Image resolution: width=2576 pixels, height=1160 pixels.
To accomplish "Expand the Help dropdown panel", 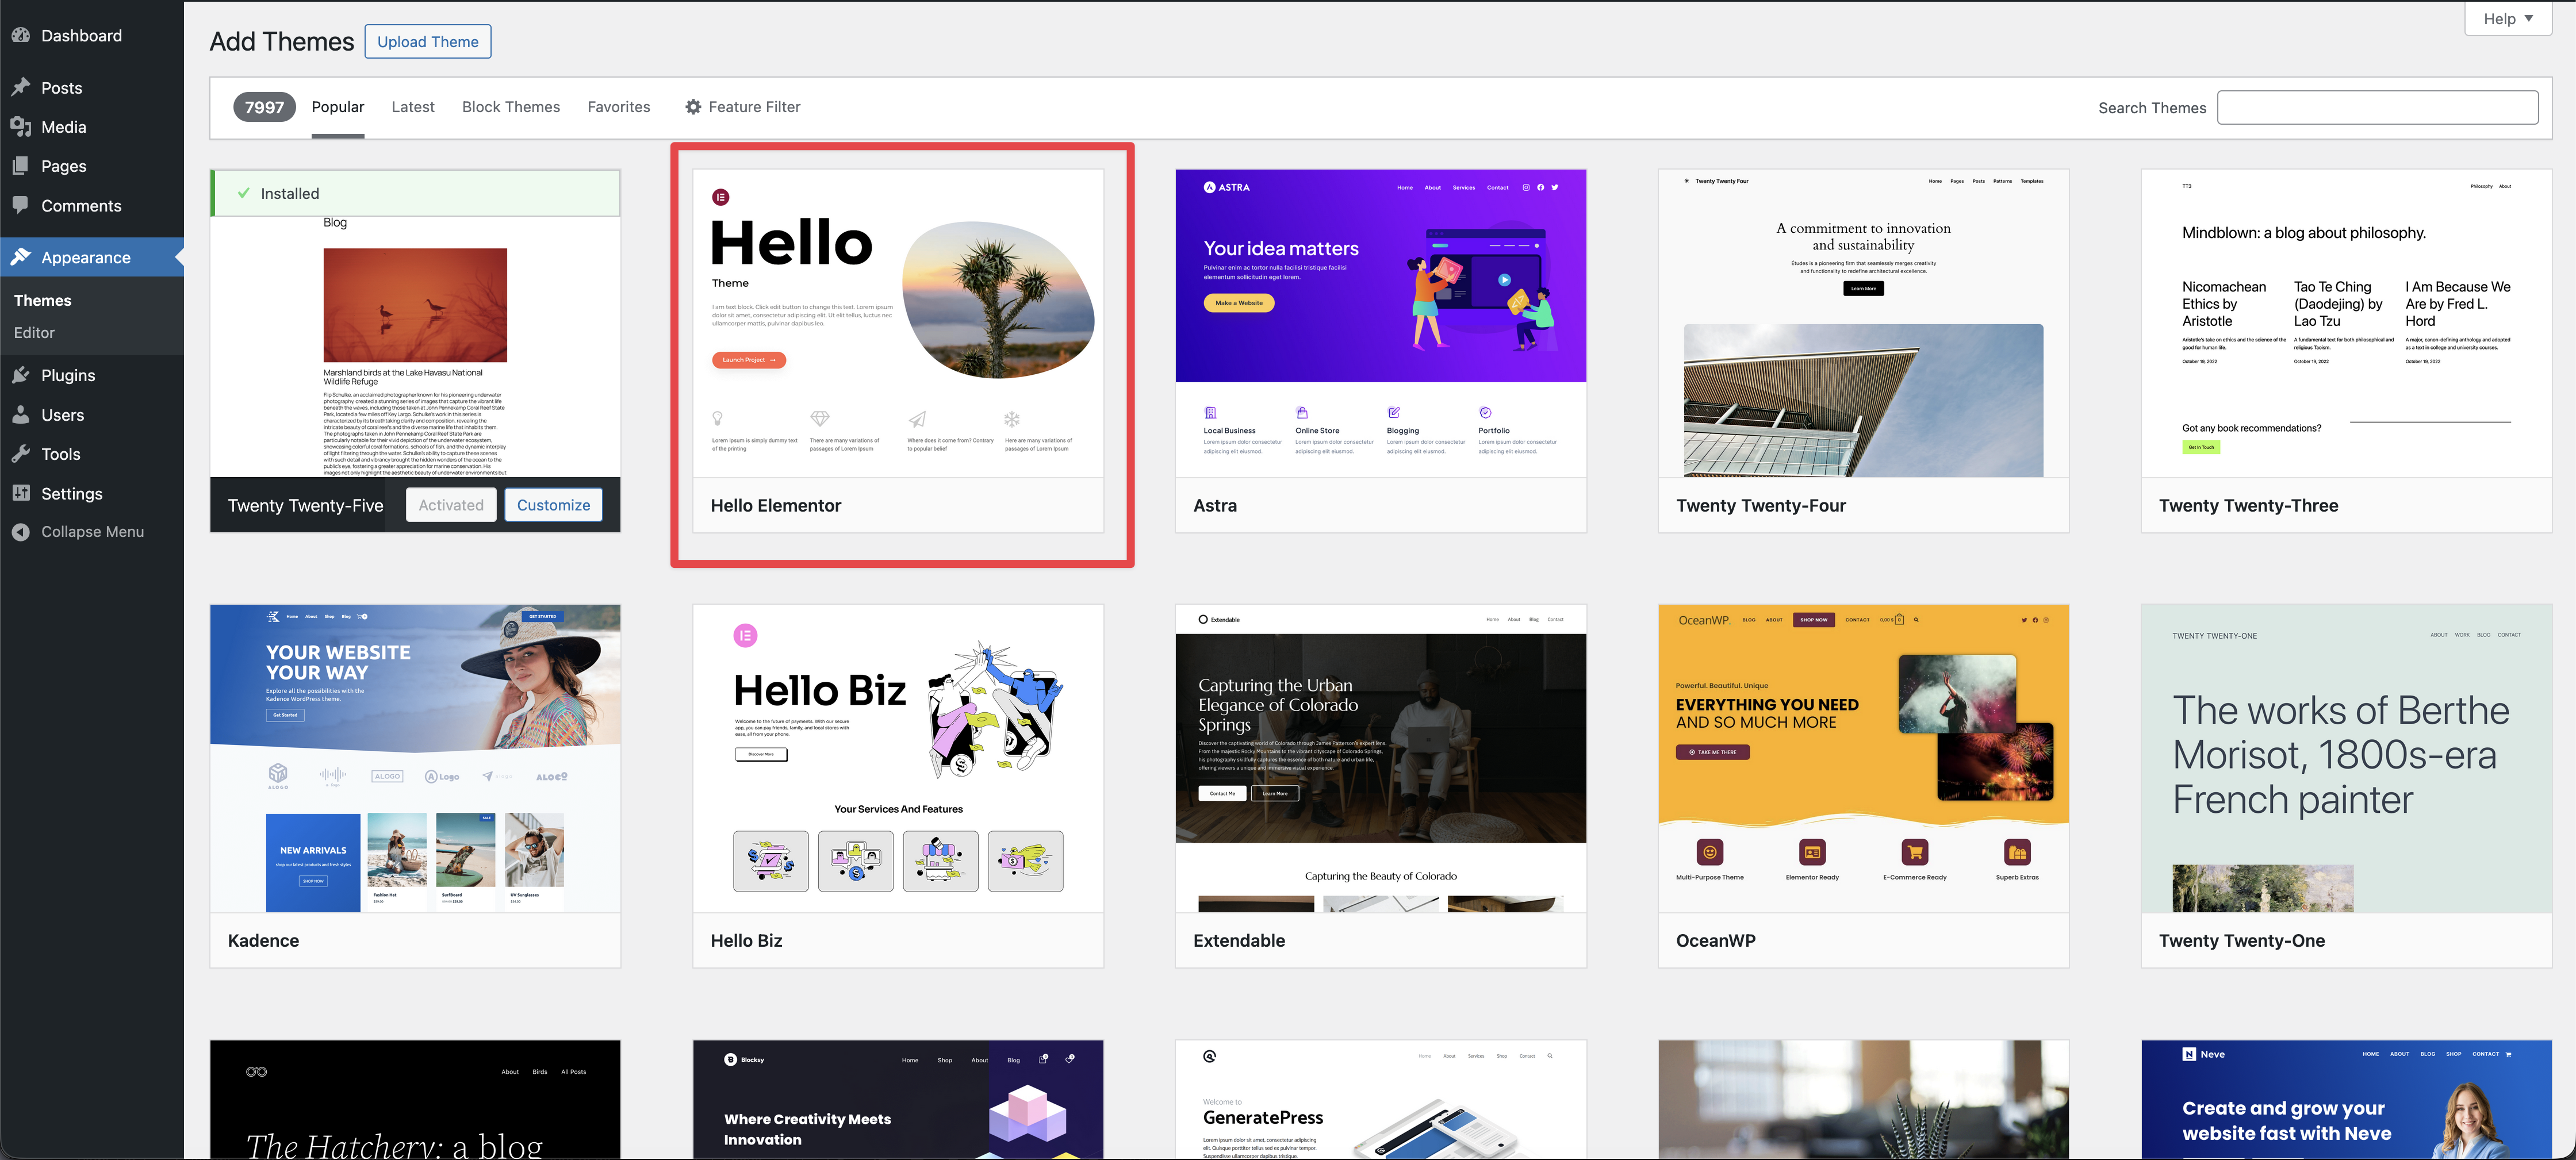I will (2506, 18).
